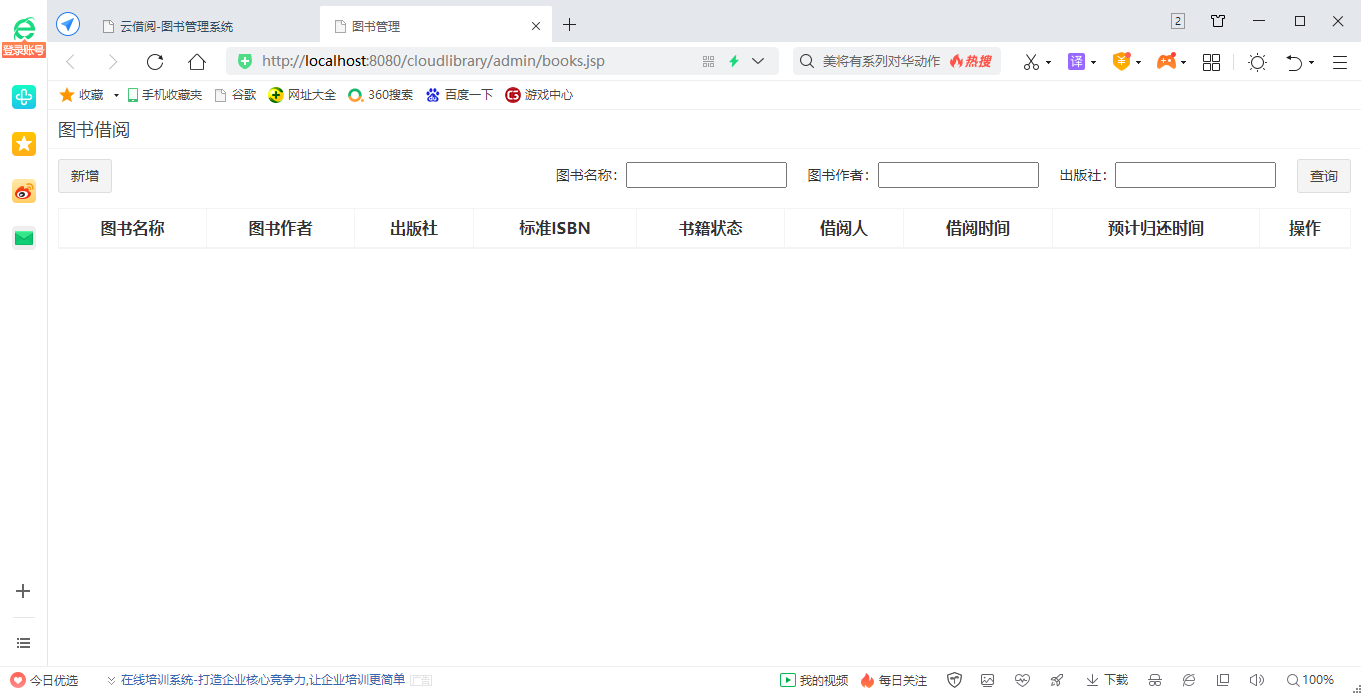Click the window count badge showing 2
The height and width of the screenshot is (693, 1361).
coord(1178,21)
